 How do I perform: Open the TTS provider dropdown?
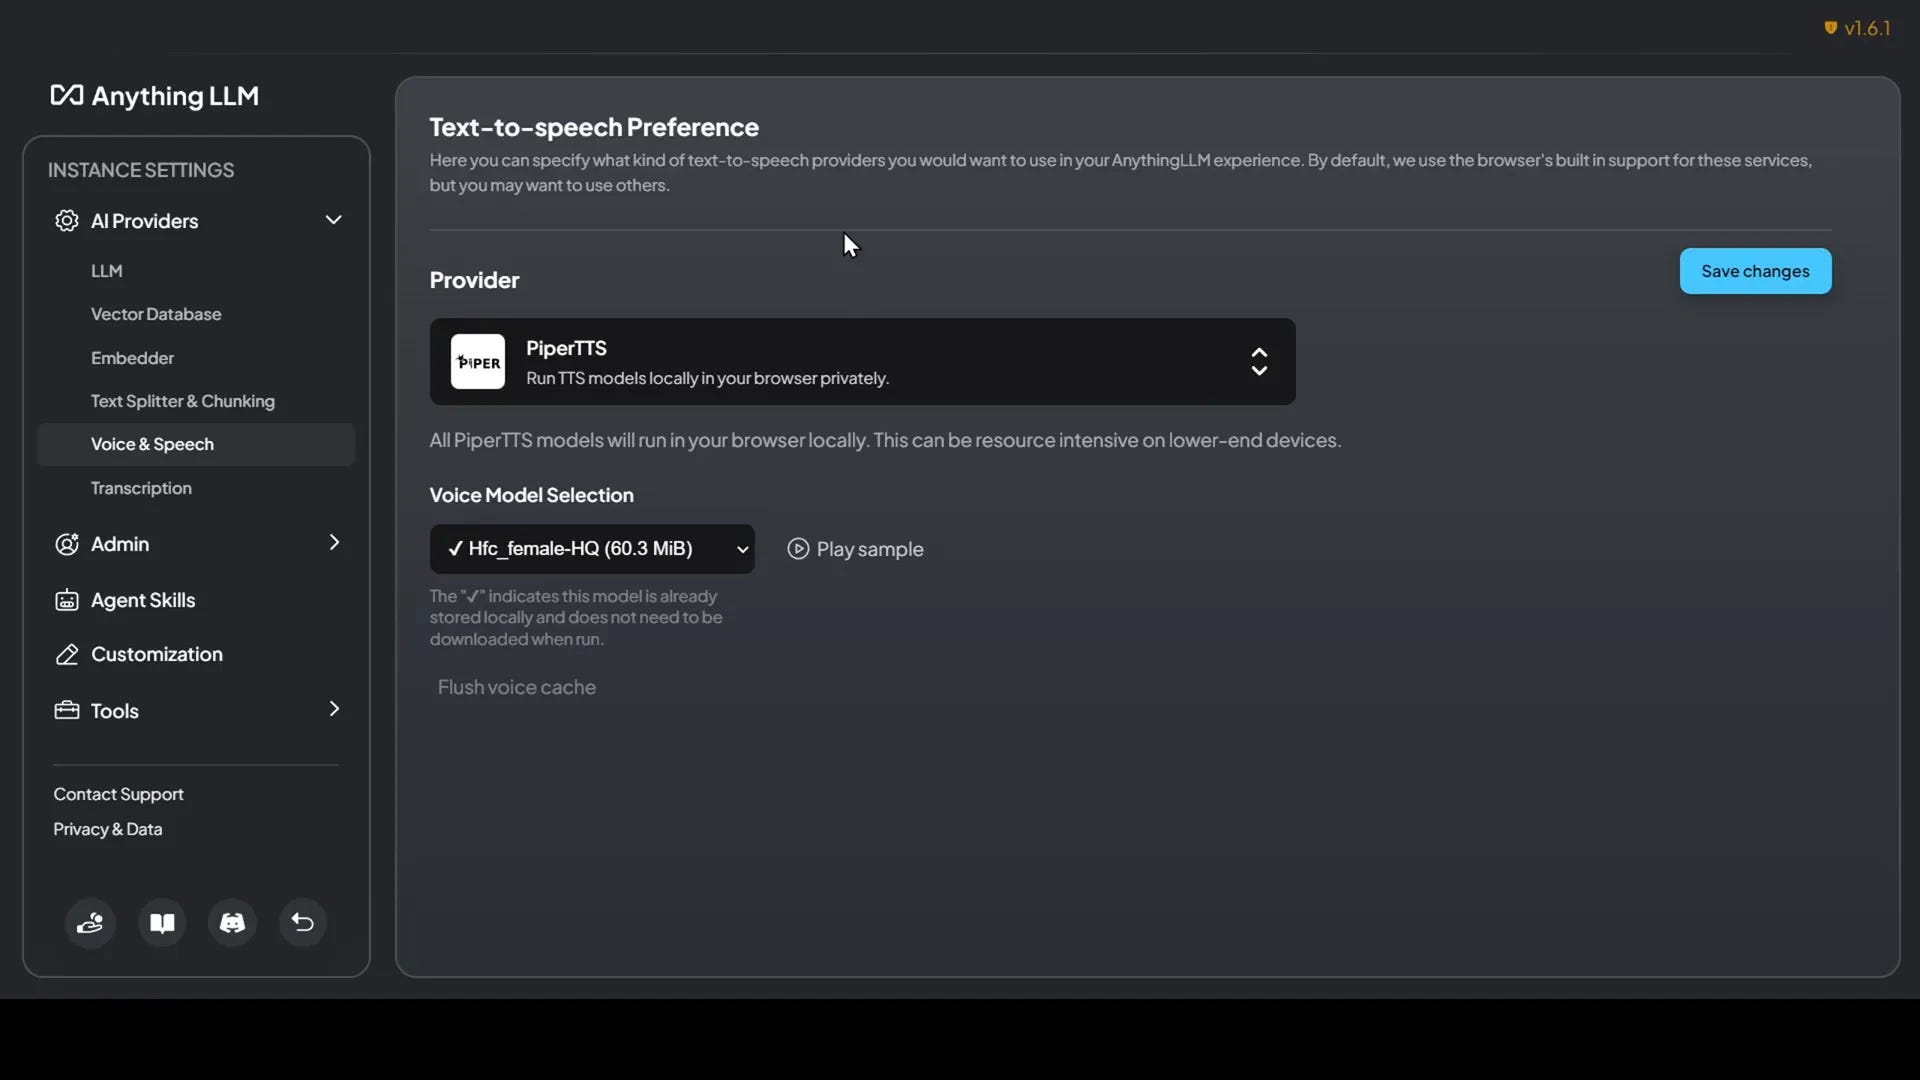(1259, 361)
